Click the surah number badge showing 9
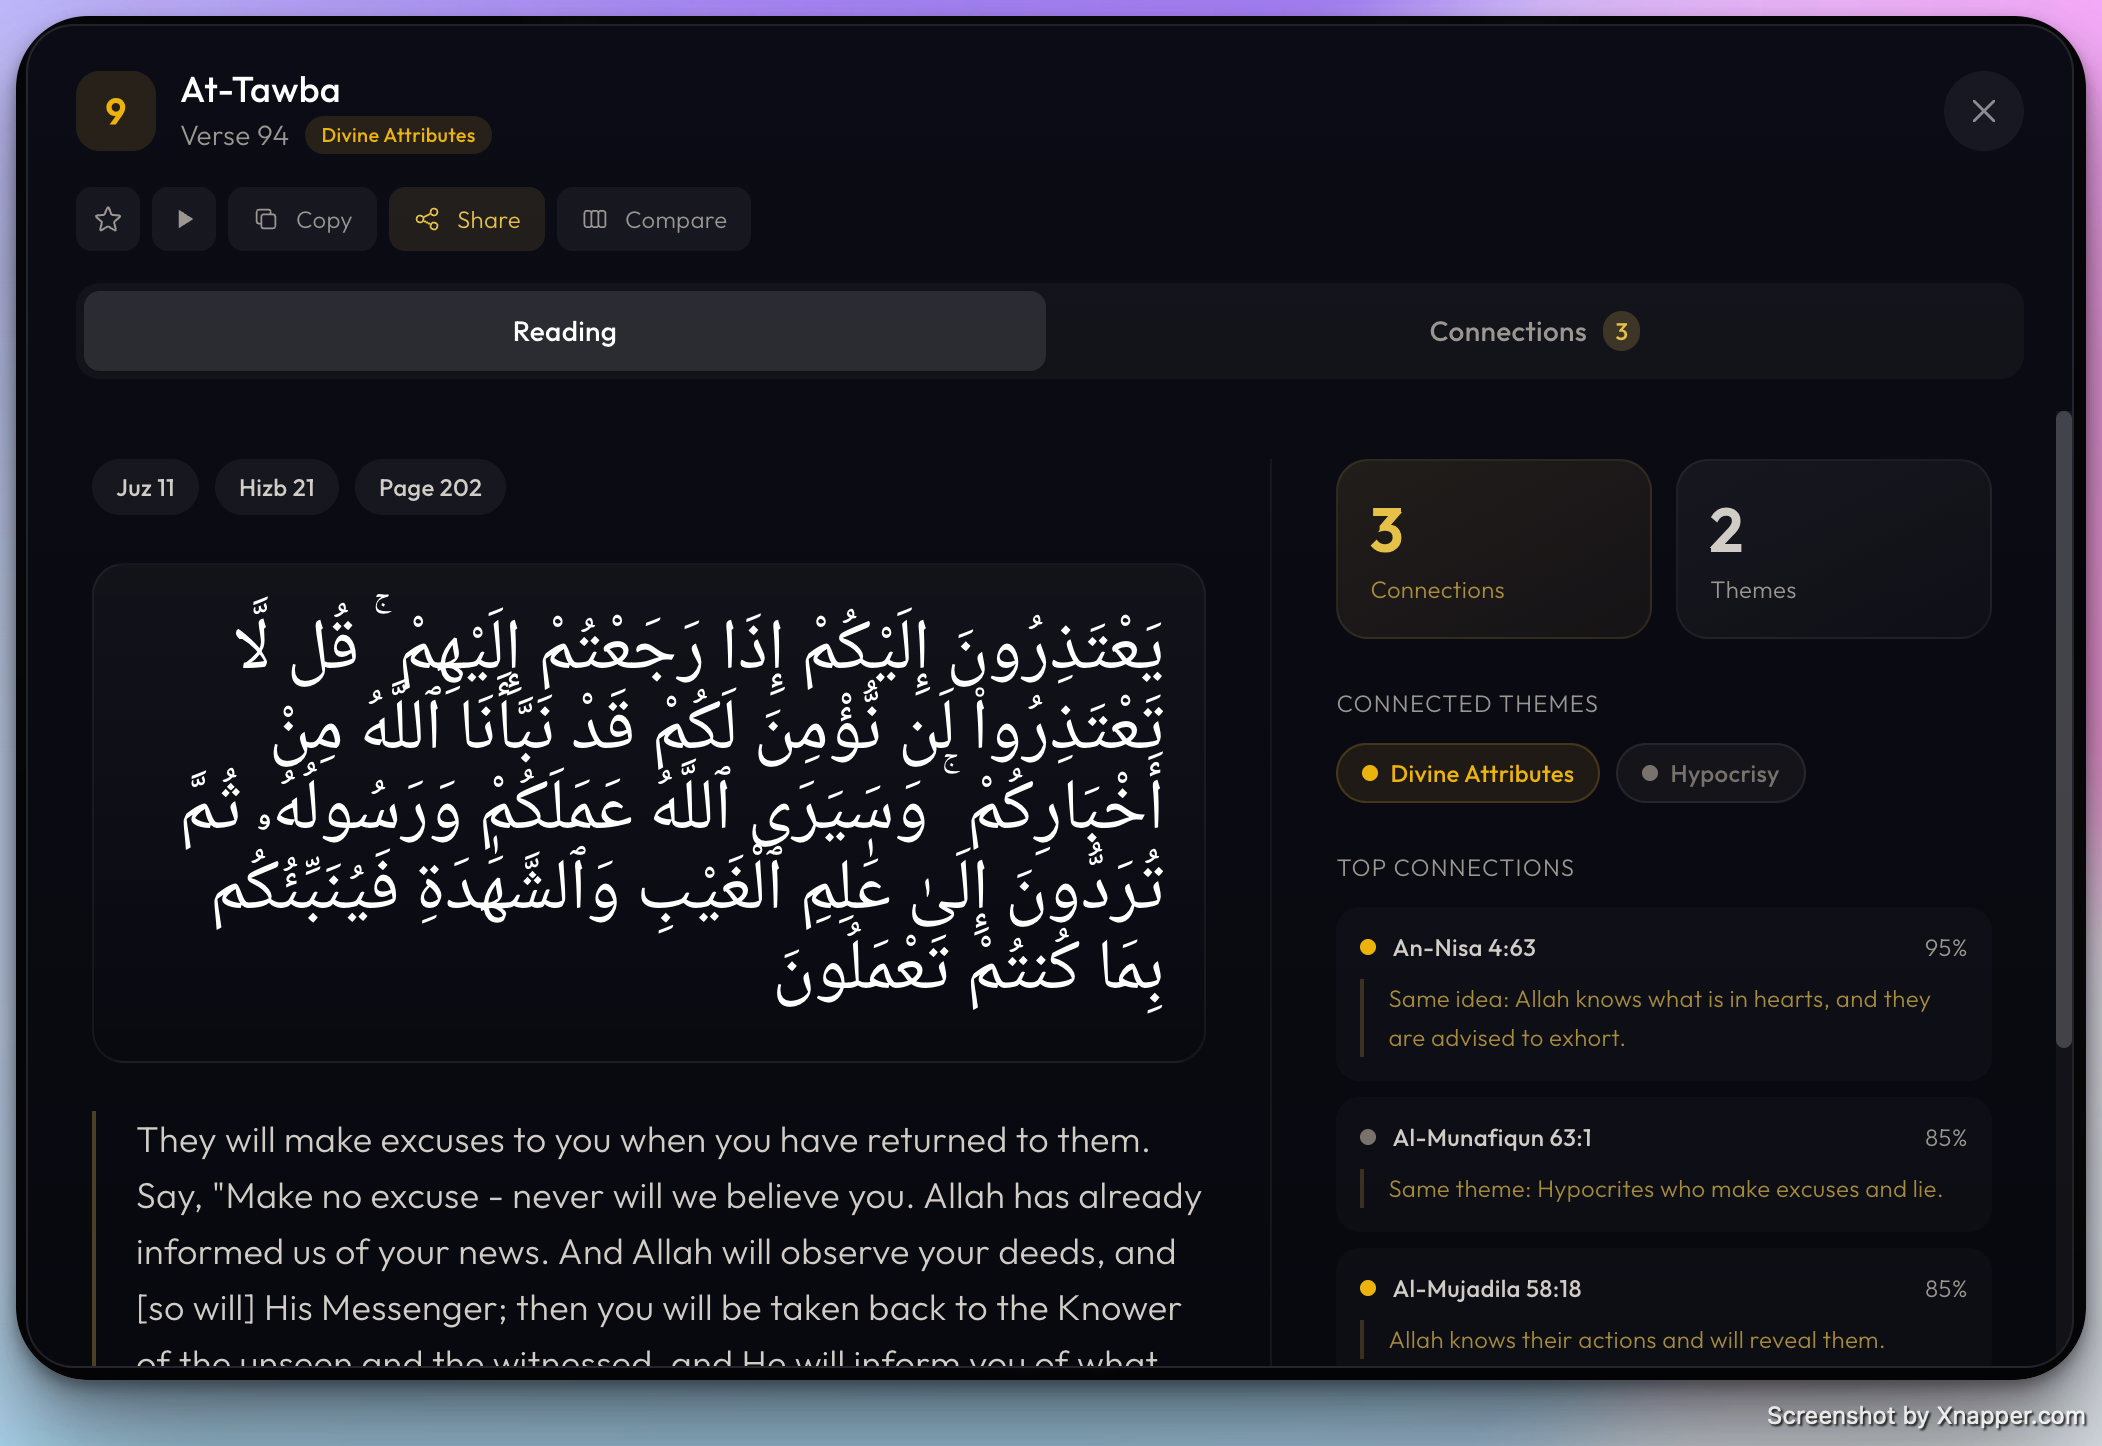Viewport: 2102px width, 1446px height. [116, 111]
